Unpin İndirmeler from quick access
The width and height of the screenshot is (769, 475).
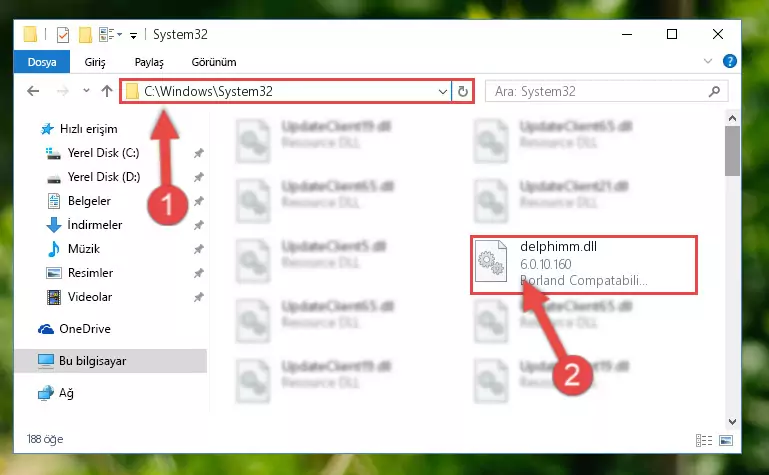click(x=199, y=225)
